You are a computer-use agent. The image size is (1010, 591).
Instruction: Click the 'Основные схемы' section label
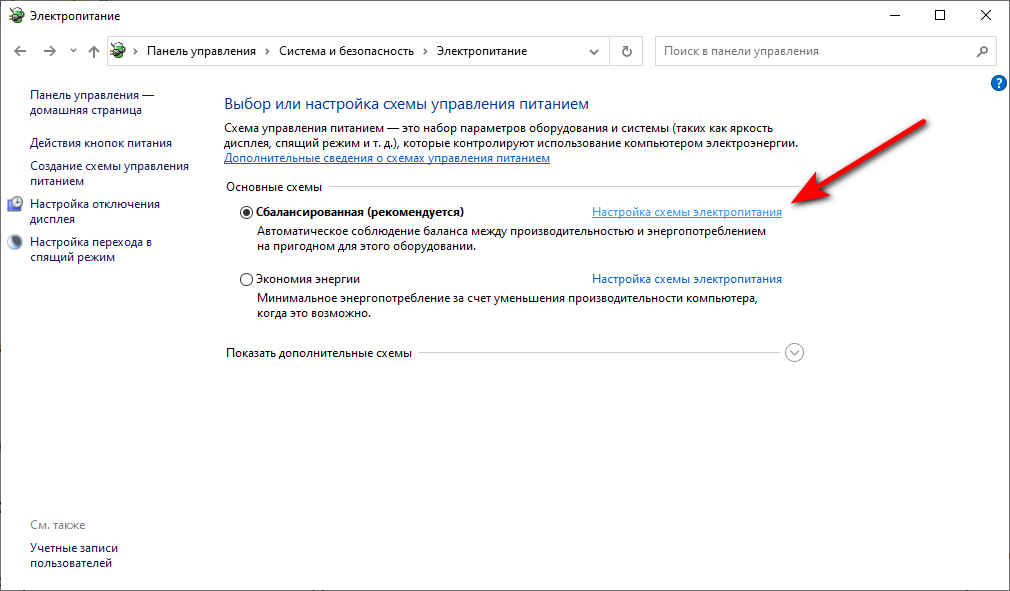[274, 187]
